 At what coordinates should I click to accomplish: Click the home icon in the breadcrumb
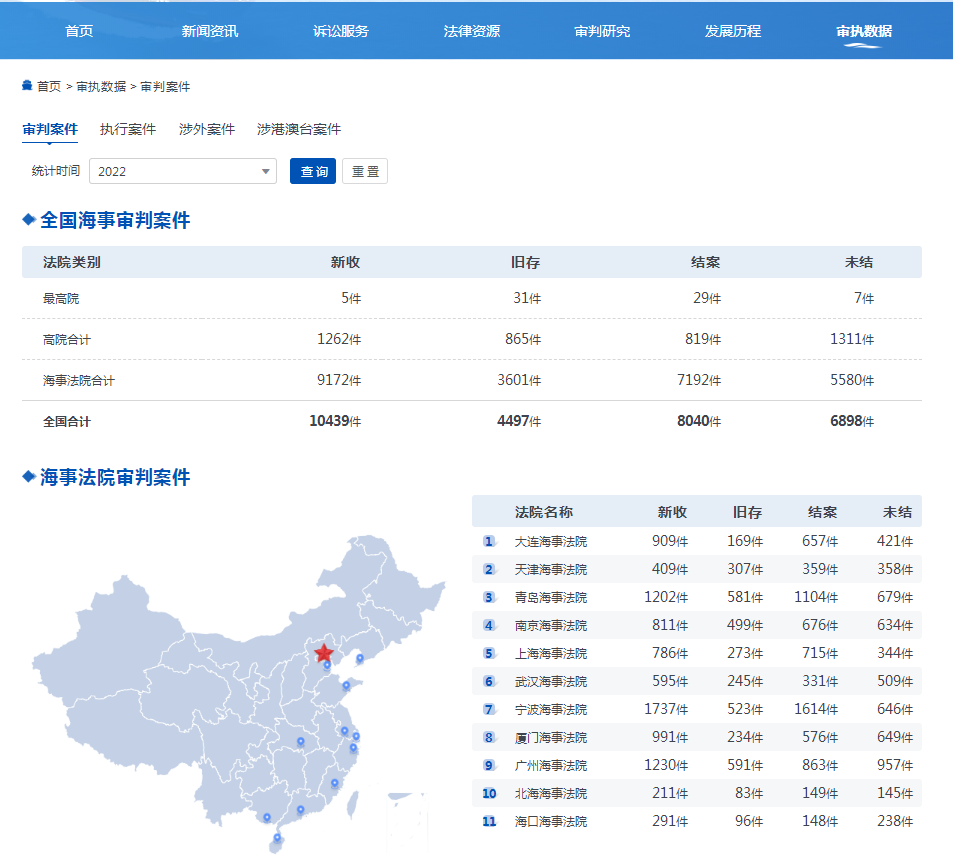27,86
